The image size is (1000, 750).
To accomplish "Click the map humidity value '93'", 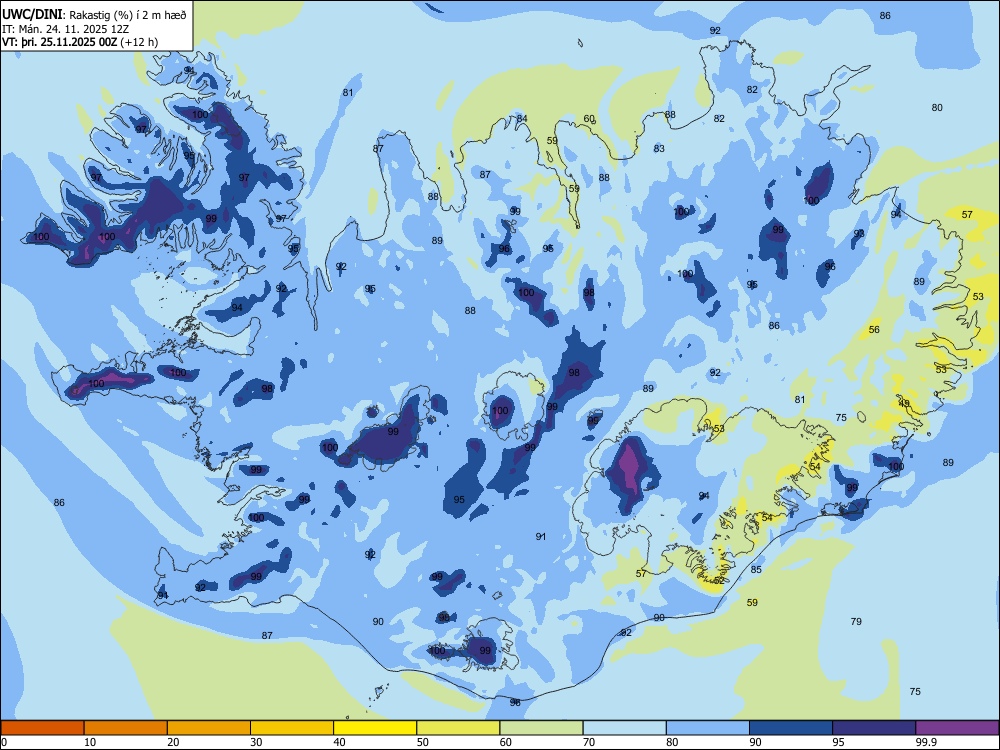I will pos(859,233).
